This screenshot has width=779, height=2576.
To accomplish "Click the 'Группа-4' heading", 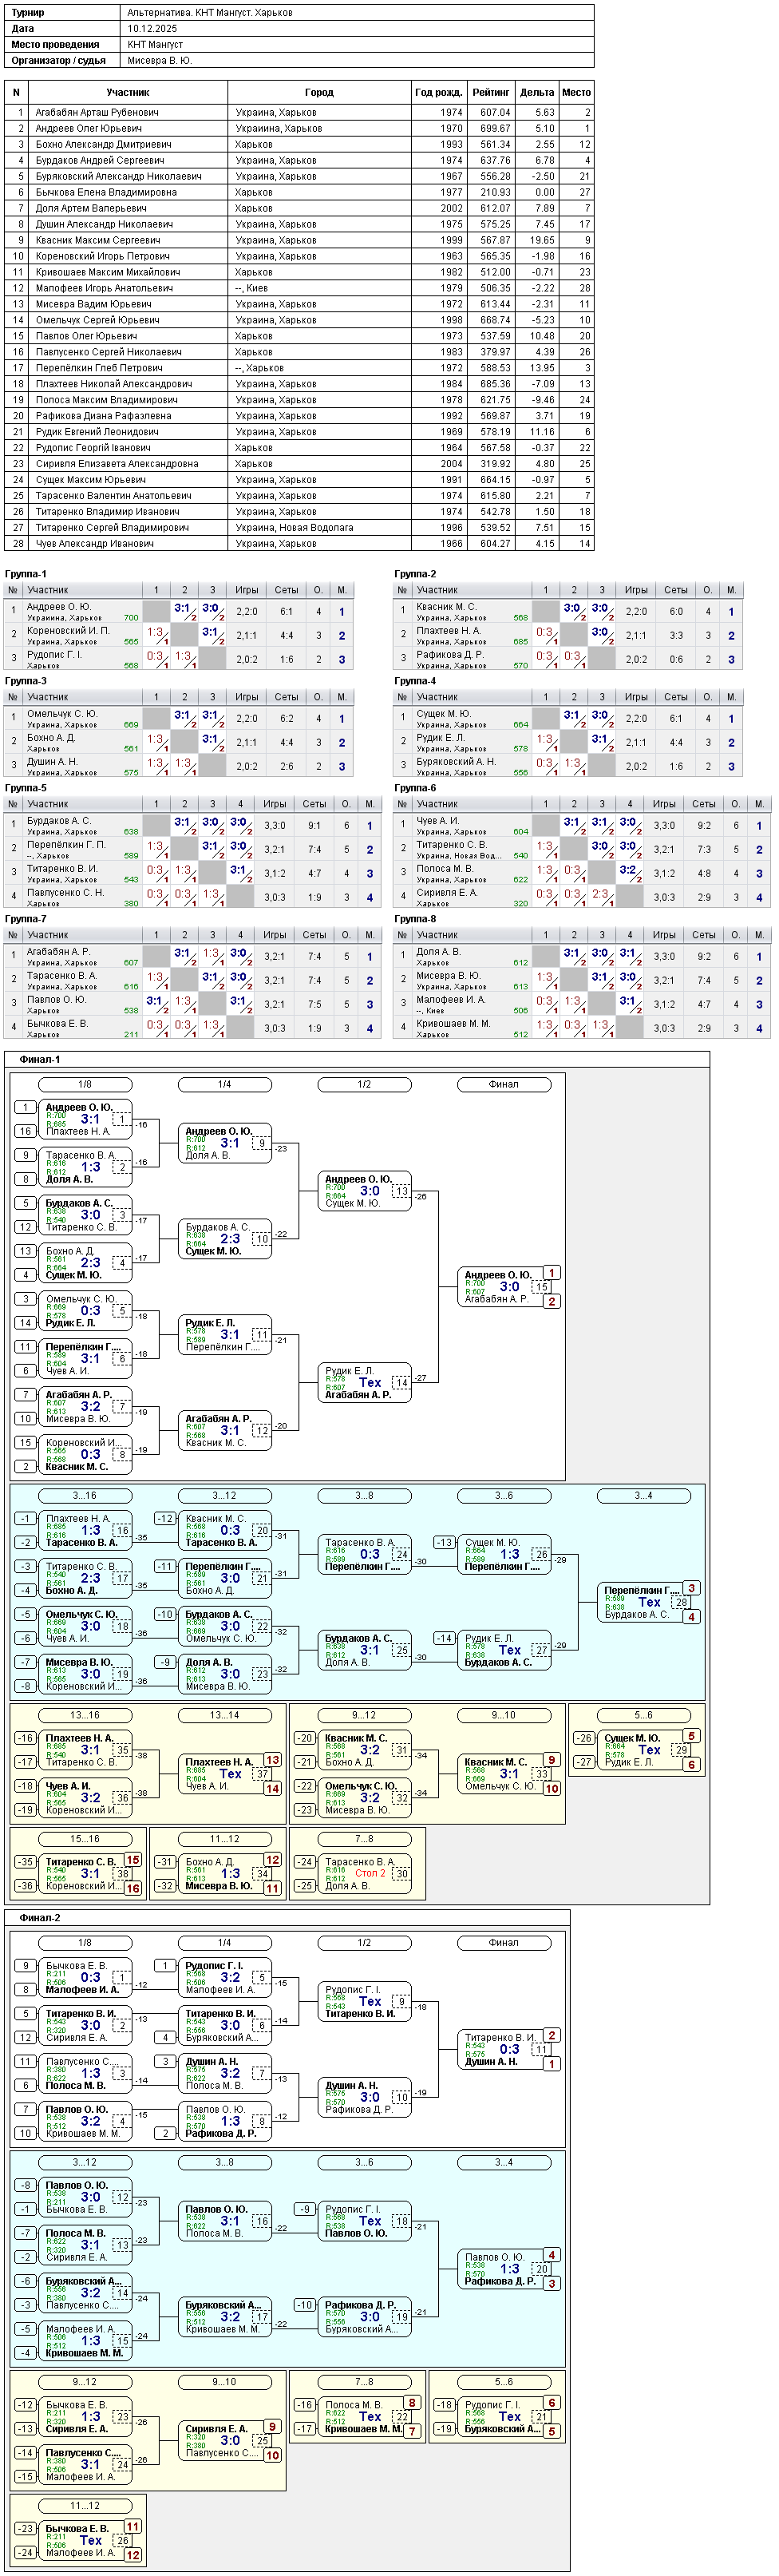I will point(415,683).
